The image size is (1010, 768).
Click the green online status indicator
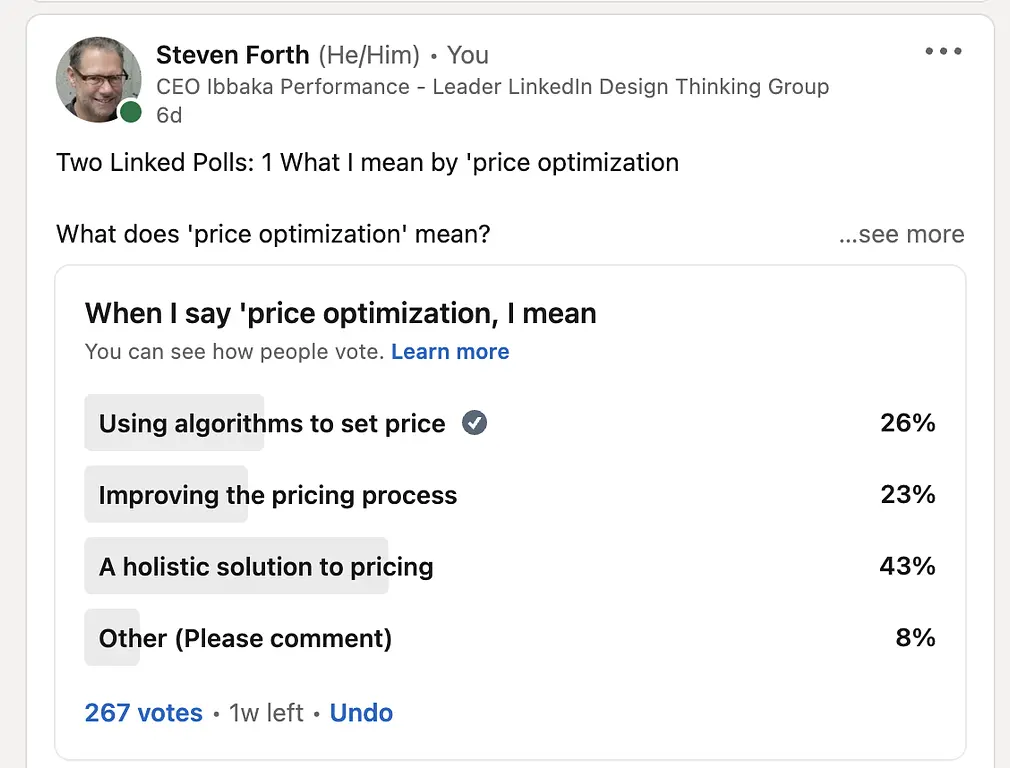coord(131,111)
